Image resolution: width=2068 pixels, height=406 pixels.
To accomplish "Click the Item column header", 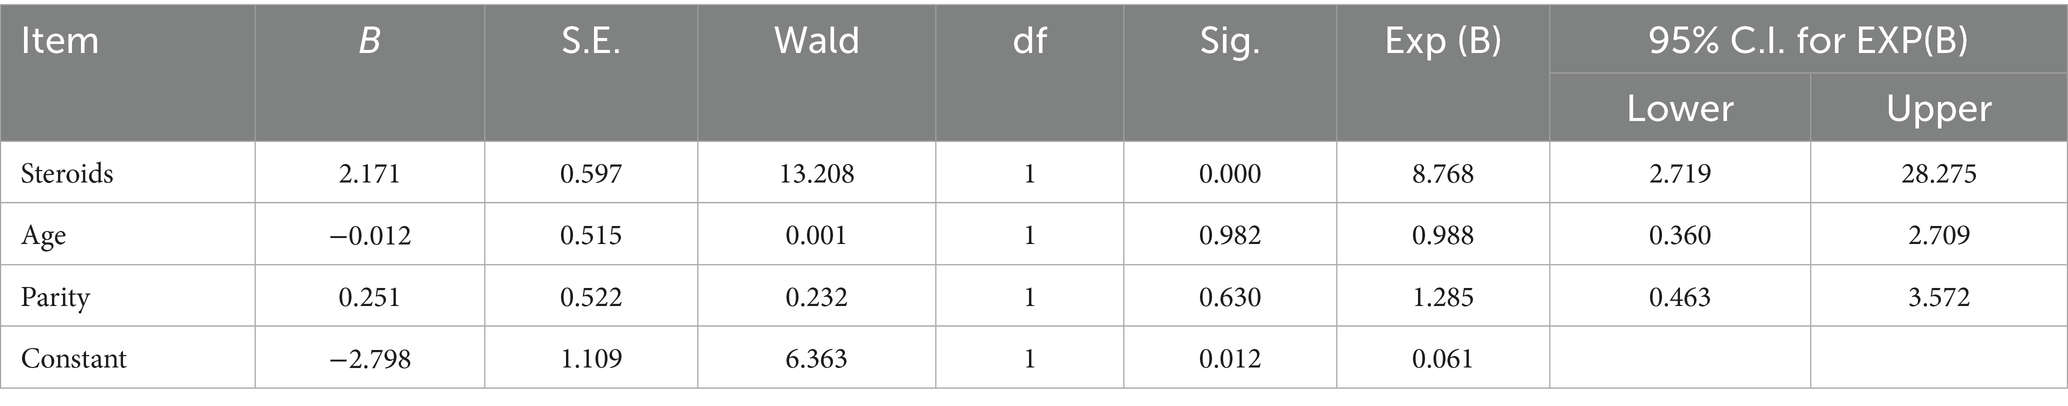I will point(60,42).
